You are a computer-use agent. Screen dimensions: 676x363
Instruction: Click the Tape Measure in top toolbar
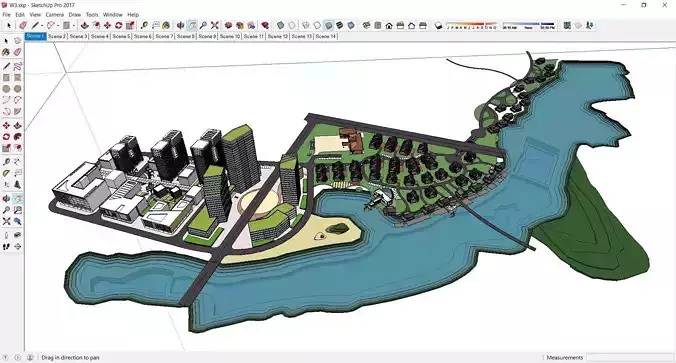(144, 25)
